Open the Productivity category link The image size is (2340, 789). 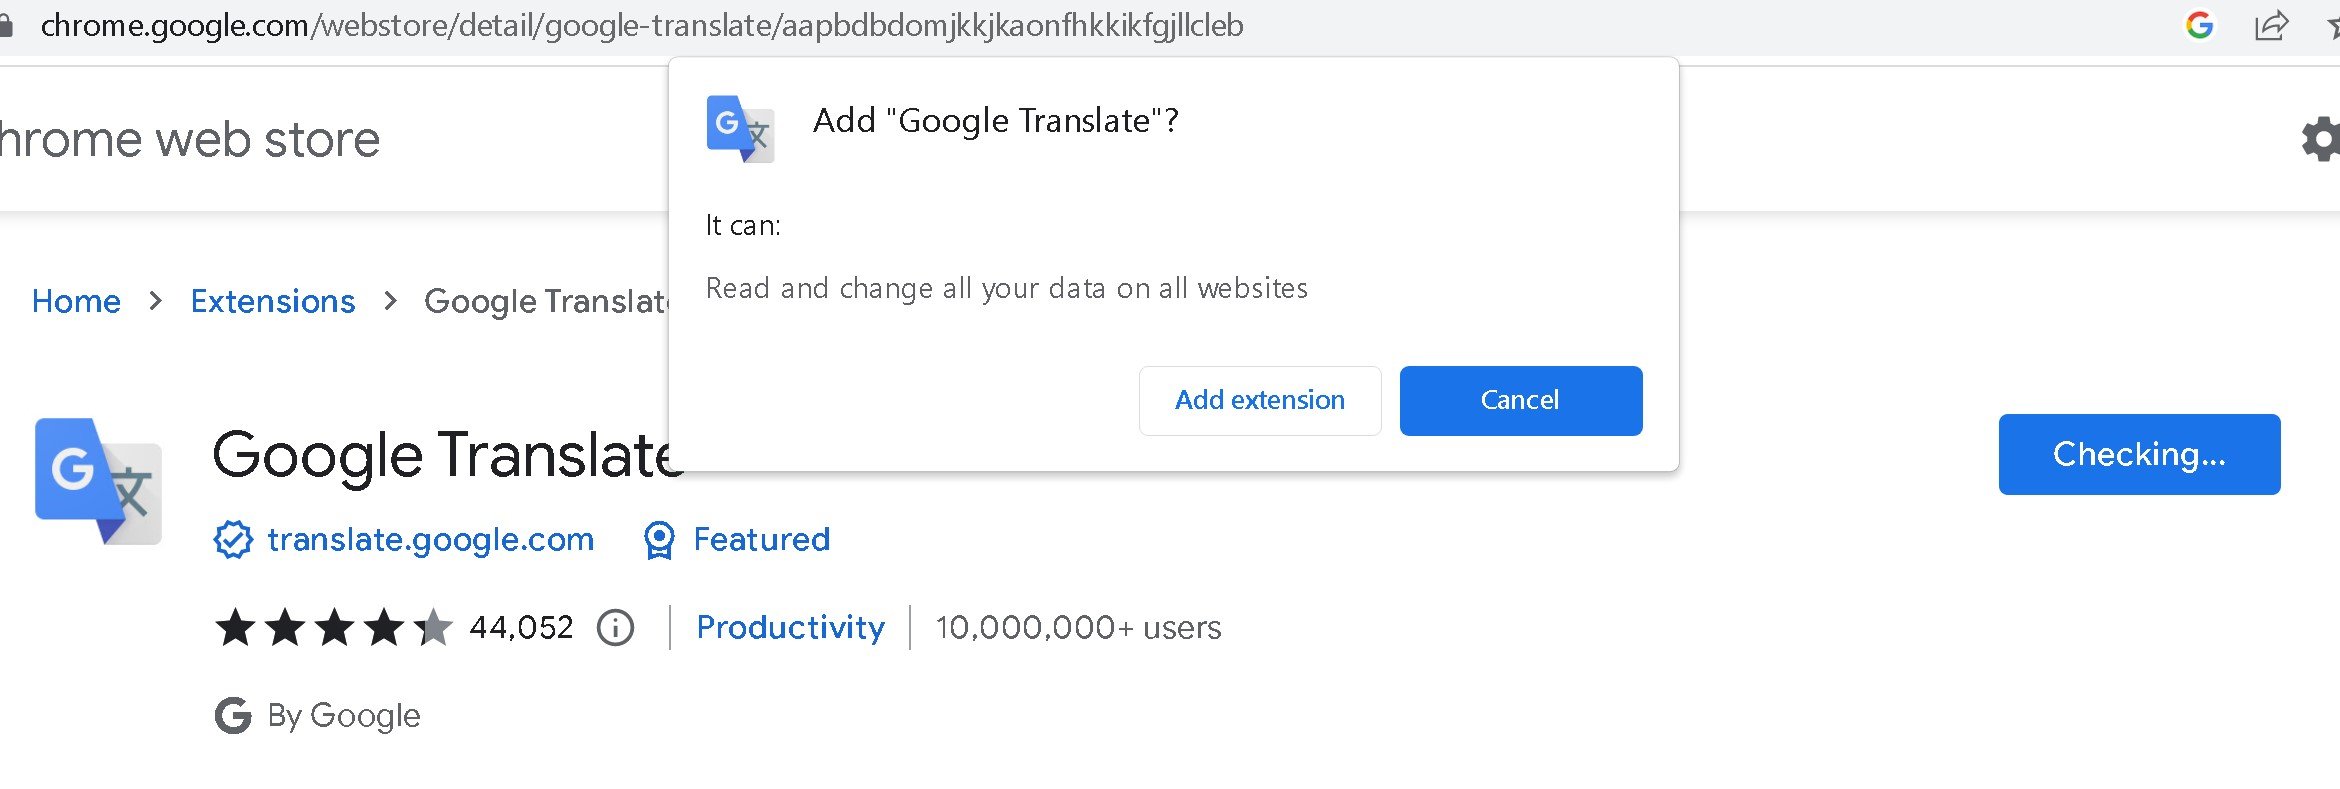click(x=790, y=628)
